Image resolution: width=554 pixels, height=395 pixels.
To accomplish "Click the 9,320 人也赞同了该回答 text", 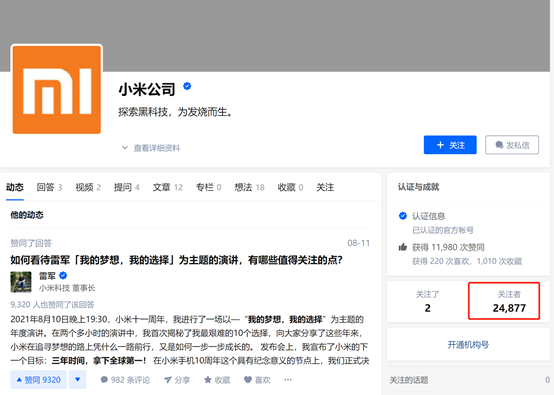I will (x=52, y=305).
